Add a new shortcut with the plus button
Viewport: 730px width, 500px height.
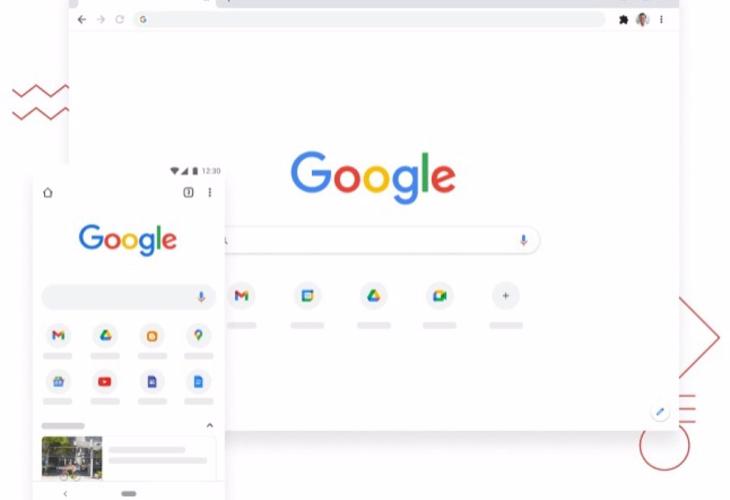(x=506, y=296)
